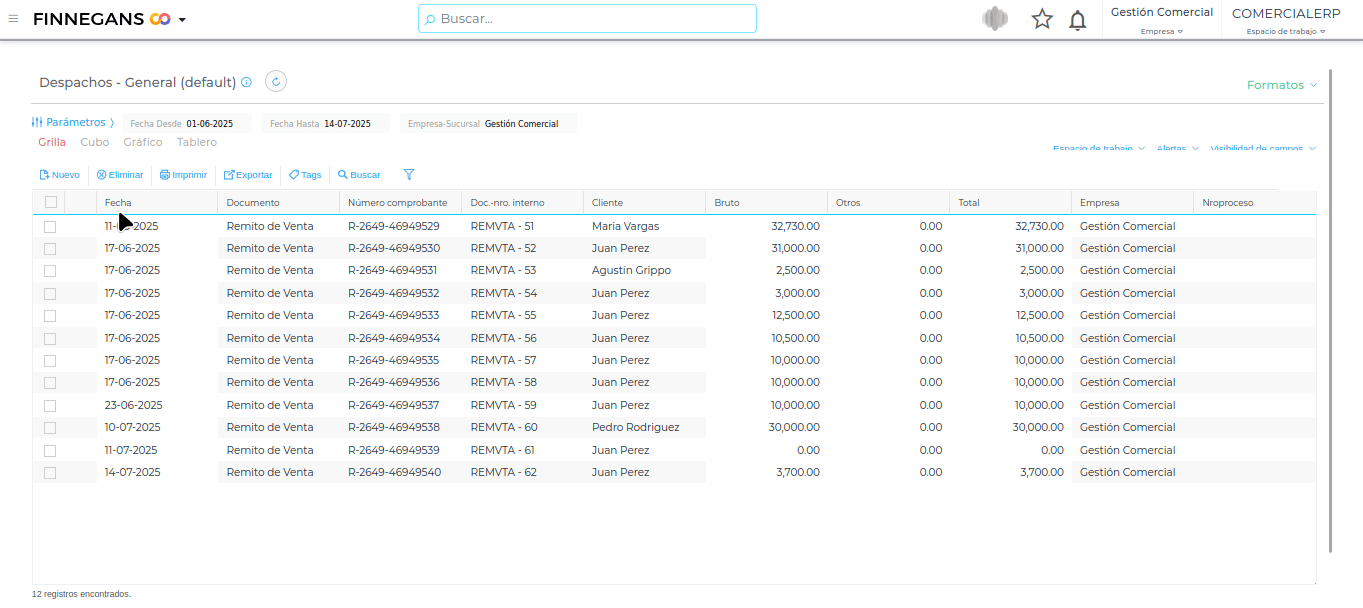Image resolution: width=1363 pixels, height=608 pixels.
Task: Switch to Grilla view tab
Action: click(x=52, y=142)
